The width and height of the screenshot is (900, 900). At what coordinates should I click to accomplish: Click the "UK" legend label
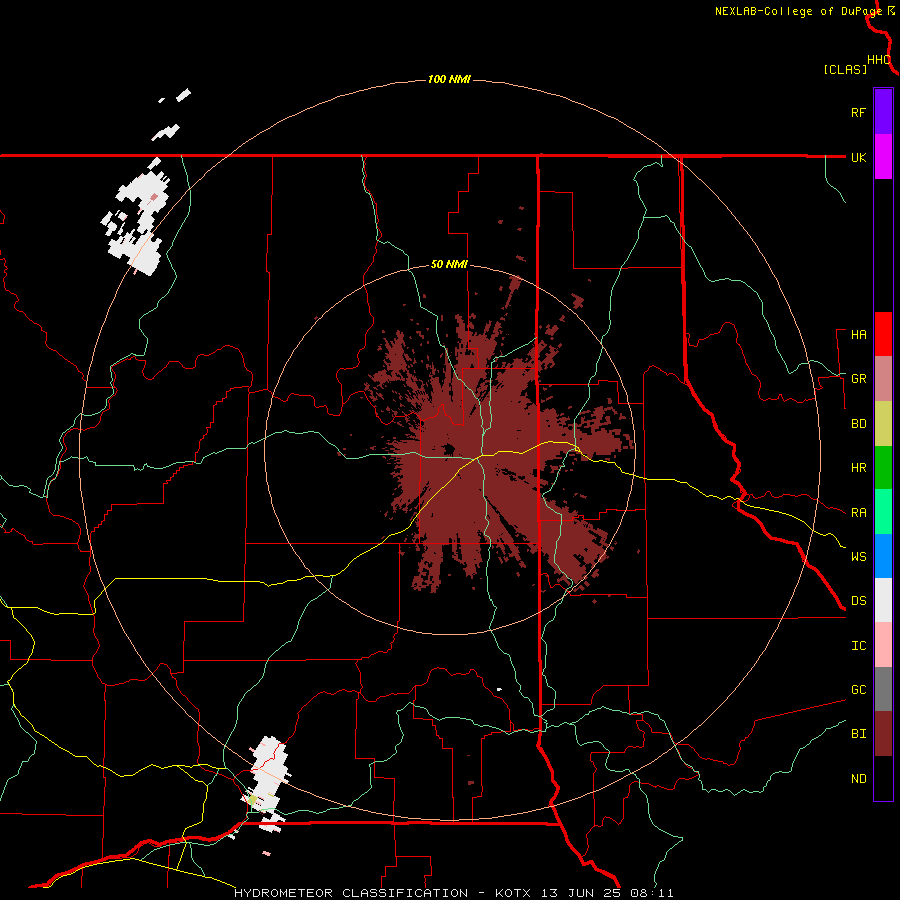tap(858, 158)
